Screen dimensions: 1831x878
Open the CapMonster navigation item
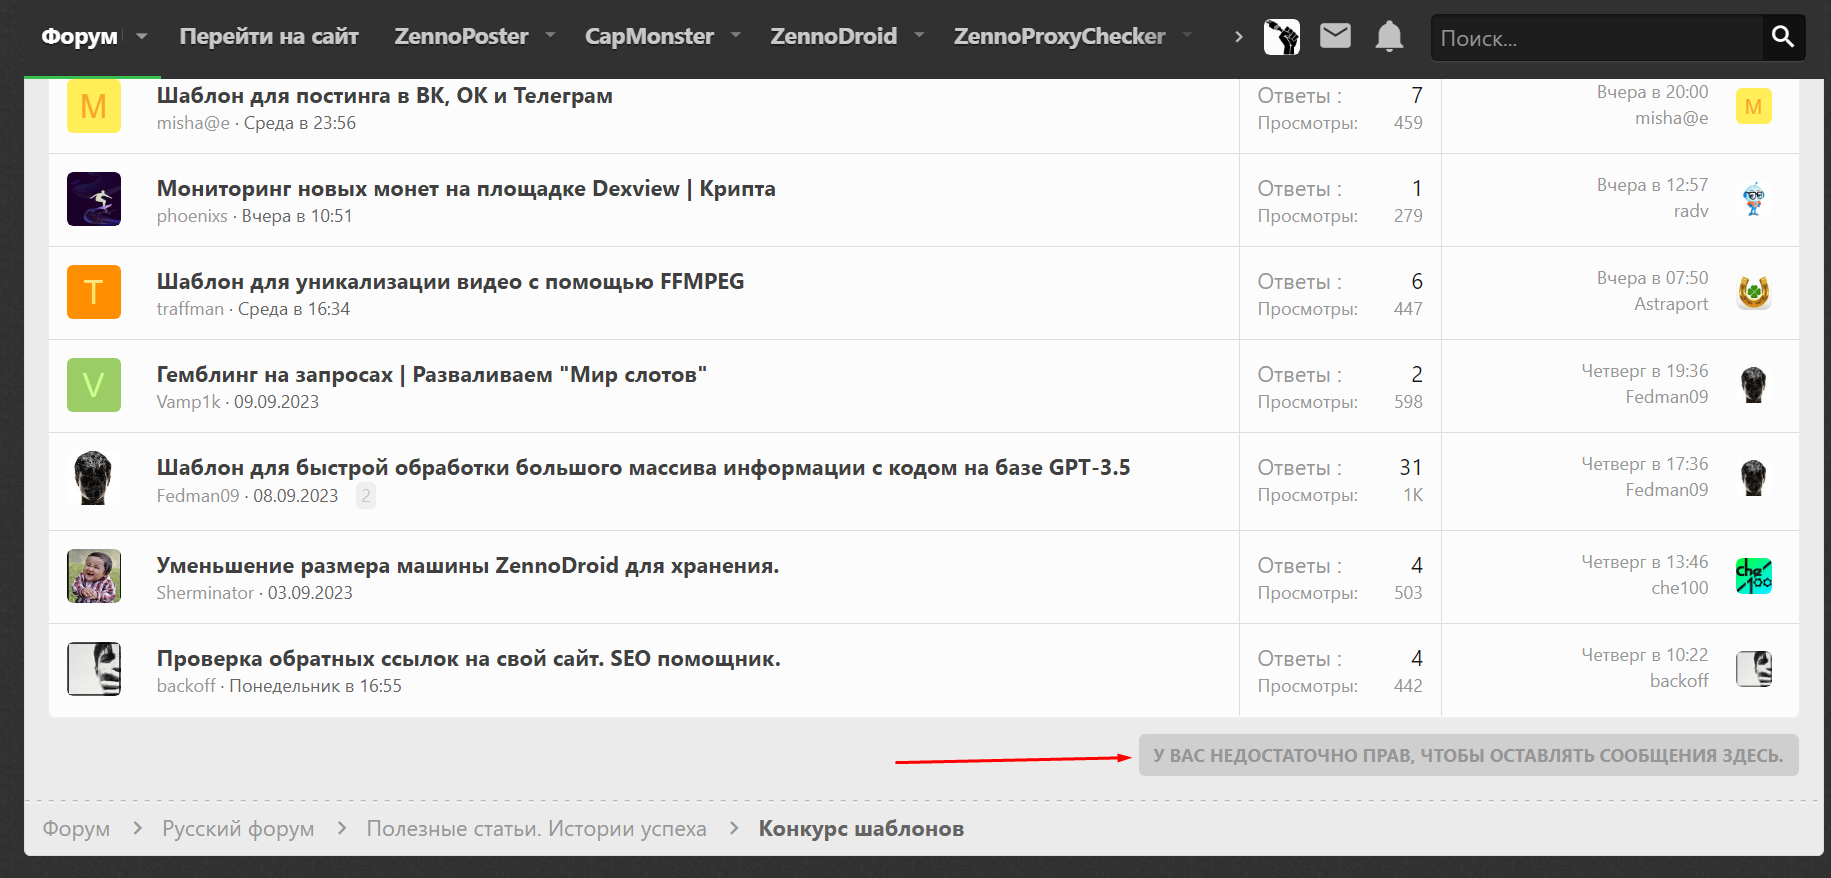tap(649, 37)
